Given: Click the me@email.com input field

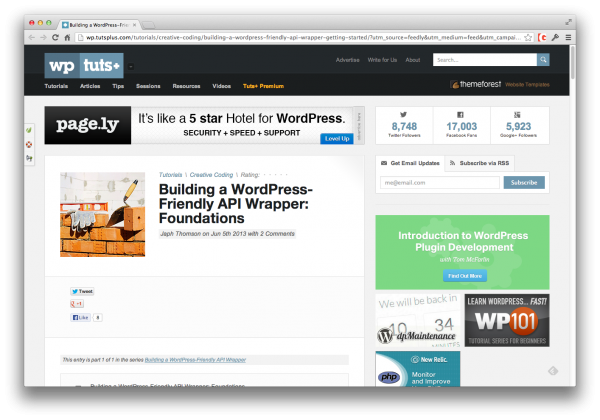Looking at the screenshot, I should coord(440,182).
